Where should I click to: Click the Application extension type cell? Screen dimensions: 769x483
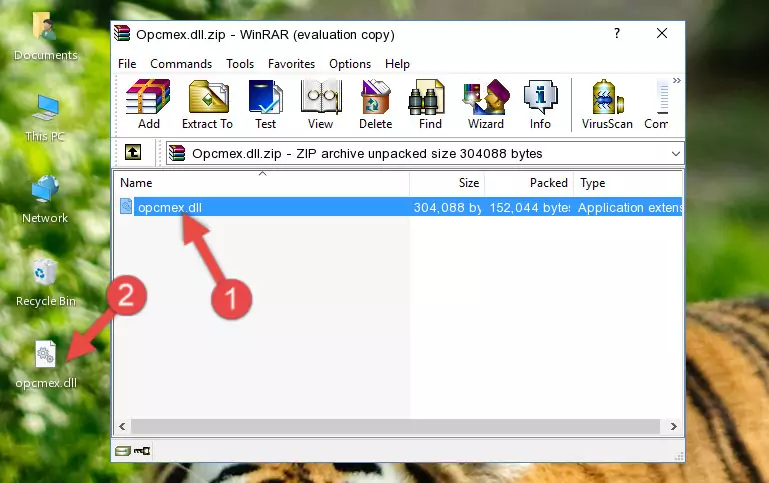(x=630, y=207)
